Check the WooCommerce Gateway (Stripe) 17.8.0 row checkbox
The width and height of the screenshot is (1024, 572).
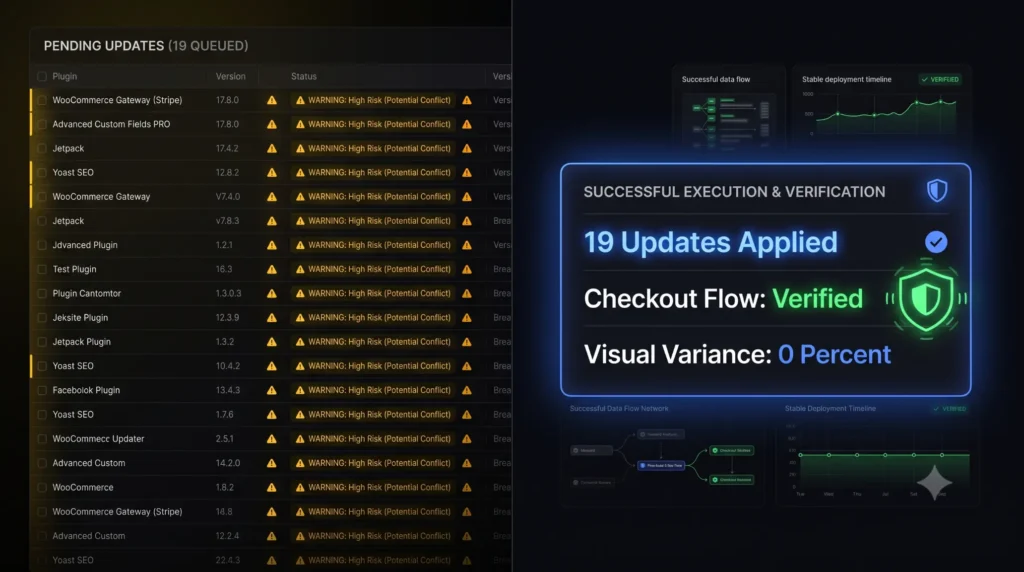pos(42,100)
